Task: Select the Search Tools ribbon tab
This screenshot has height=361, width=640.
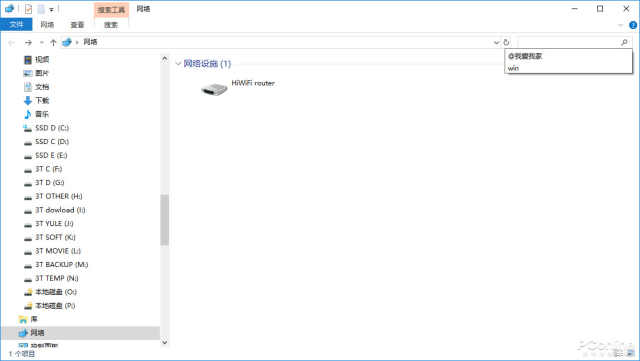Action: point(111,9)
